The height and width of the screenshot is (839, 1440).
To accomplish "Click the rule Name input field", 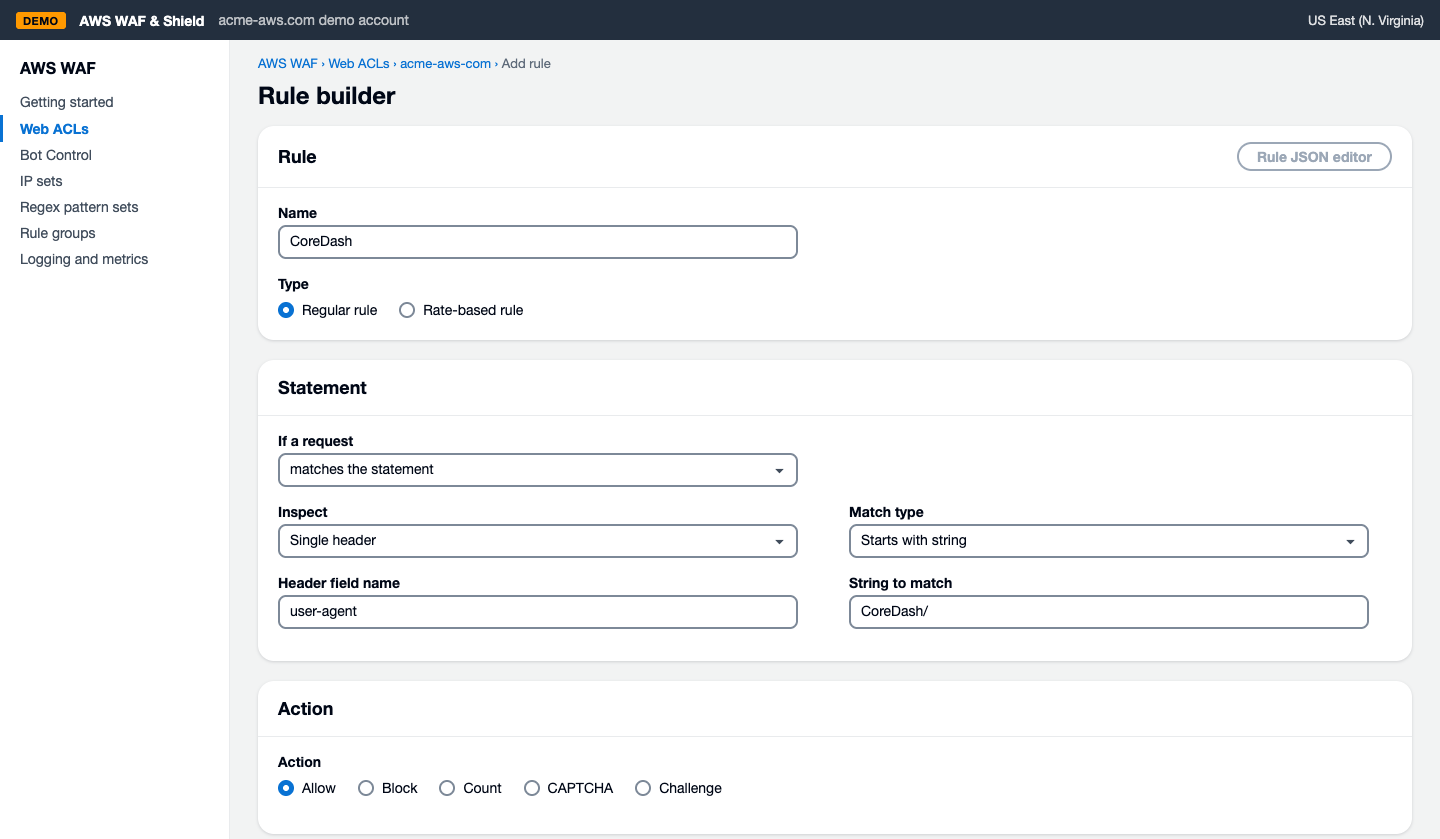I will [x=538, y=242].
